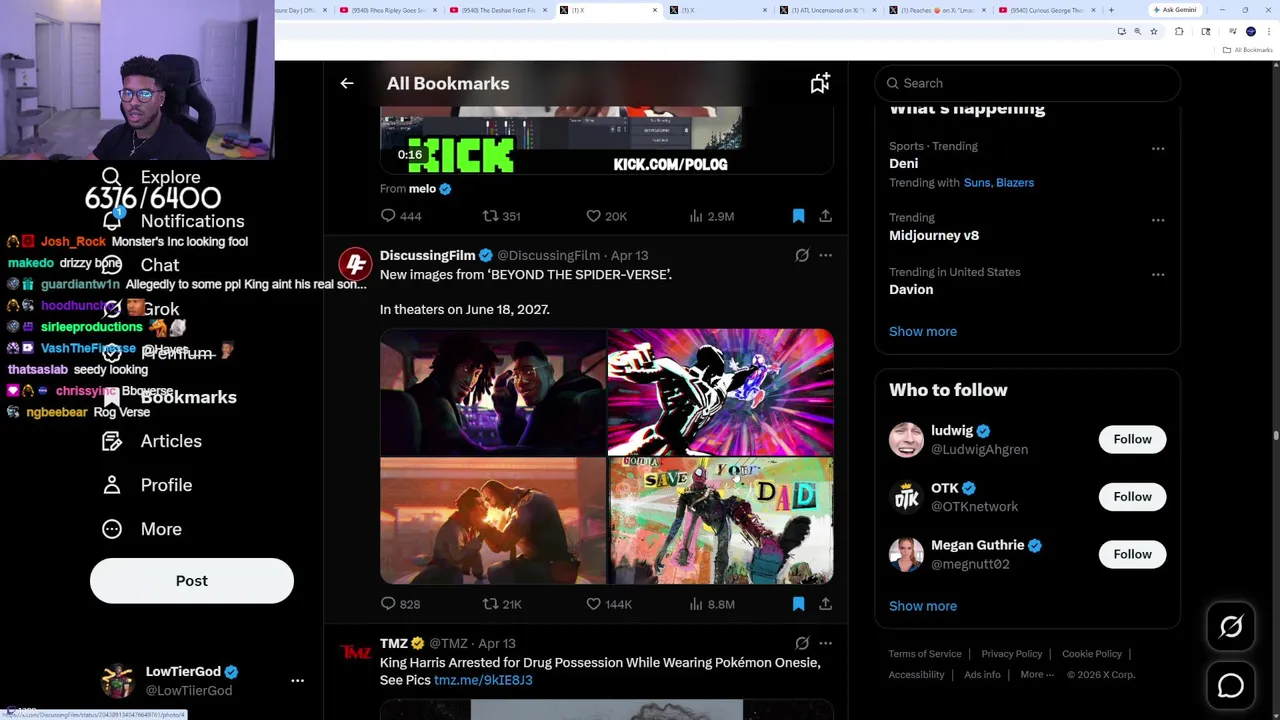Open Profile in the sidebar

[148, 485]
